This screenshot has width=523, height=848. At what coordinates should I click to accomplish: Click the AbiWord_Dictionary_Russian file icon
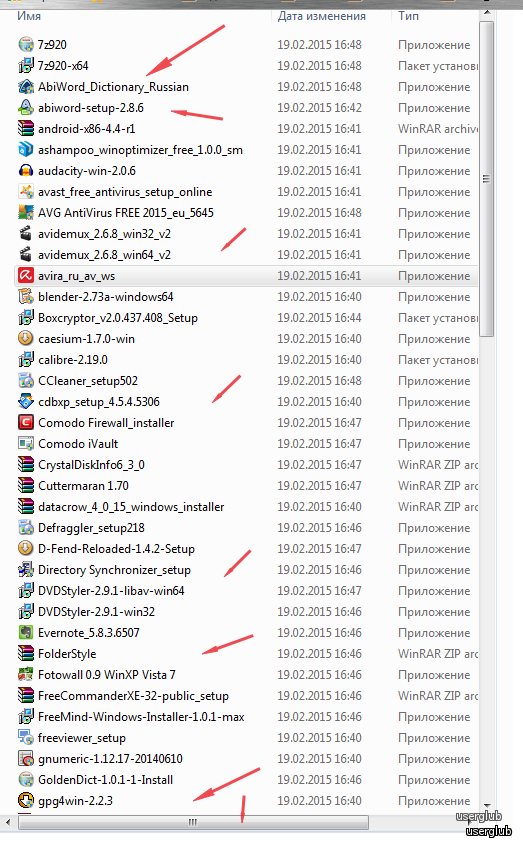25,87
